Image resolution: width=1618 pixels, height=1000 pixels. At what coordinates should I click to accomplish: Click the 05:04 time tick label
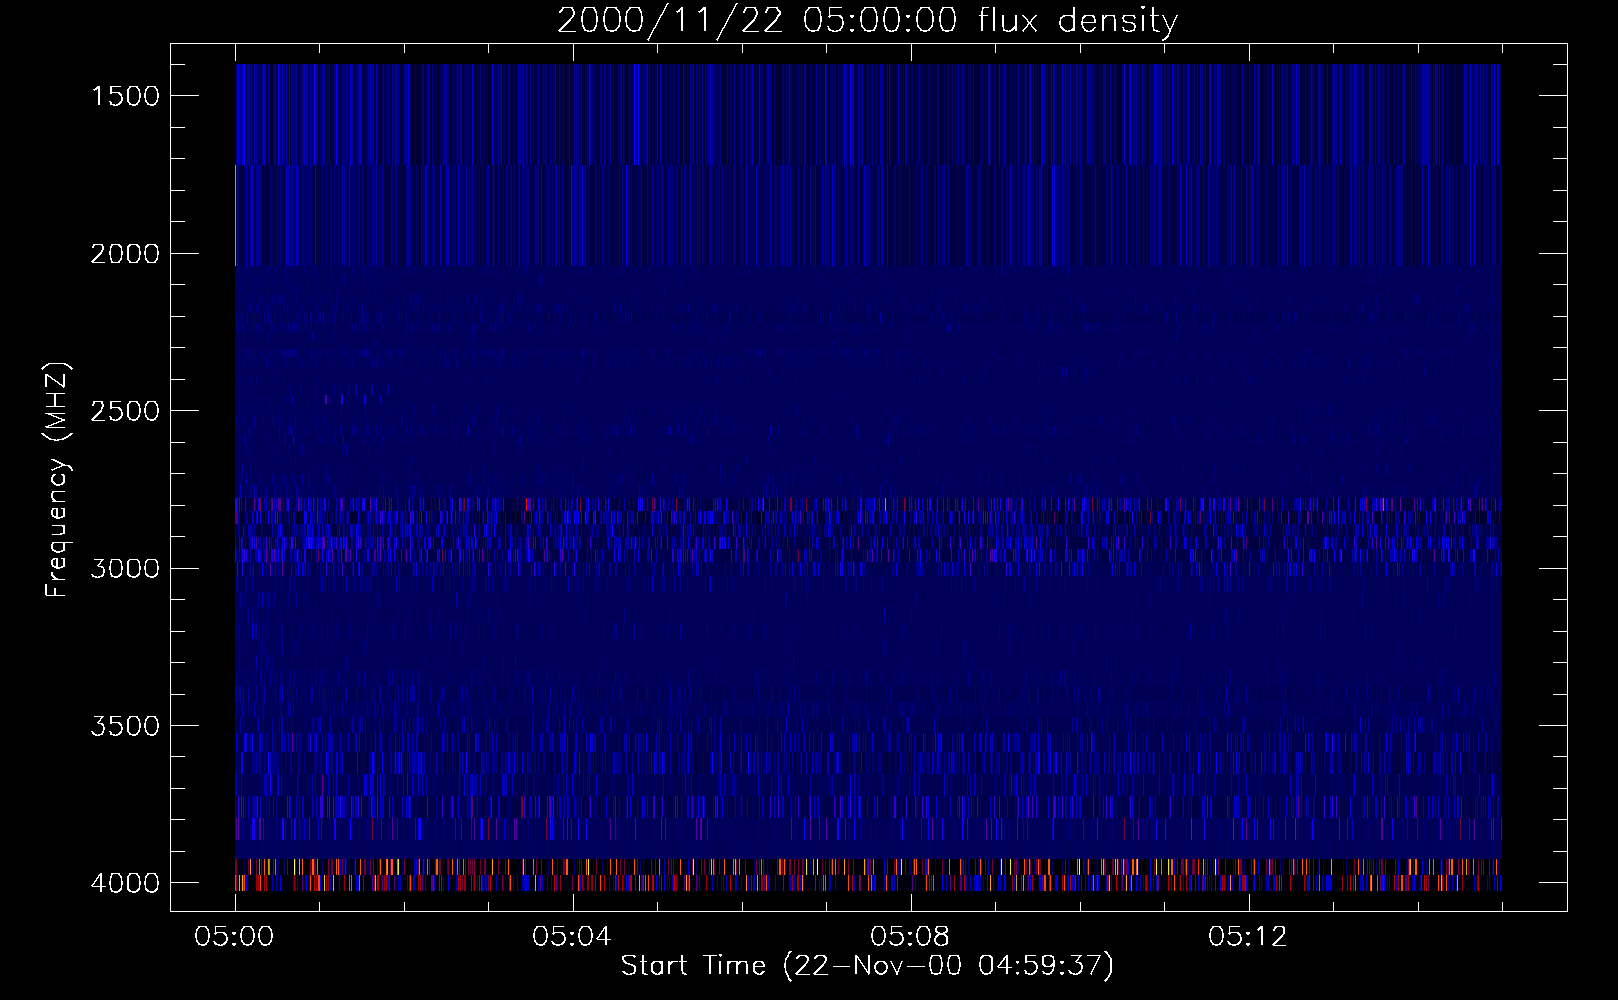pyautogui.click(x=572, y=937)
